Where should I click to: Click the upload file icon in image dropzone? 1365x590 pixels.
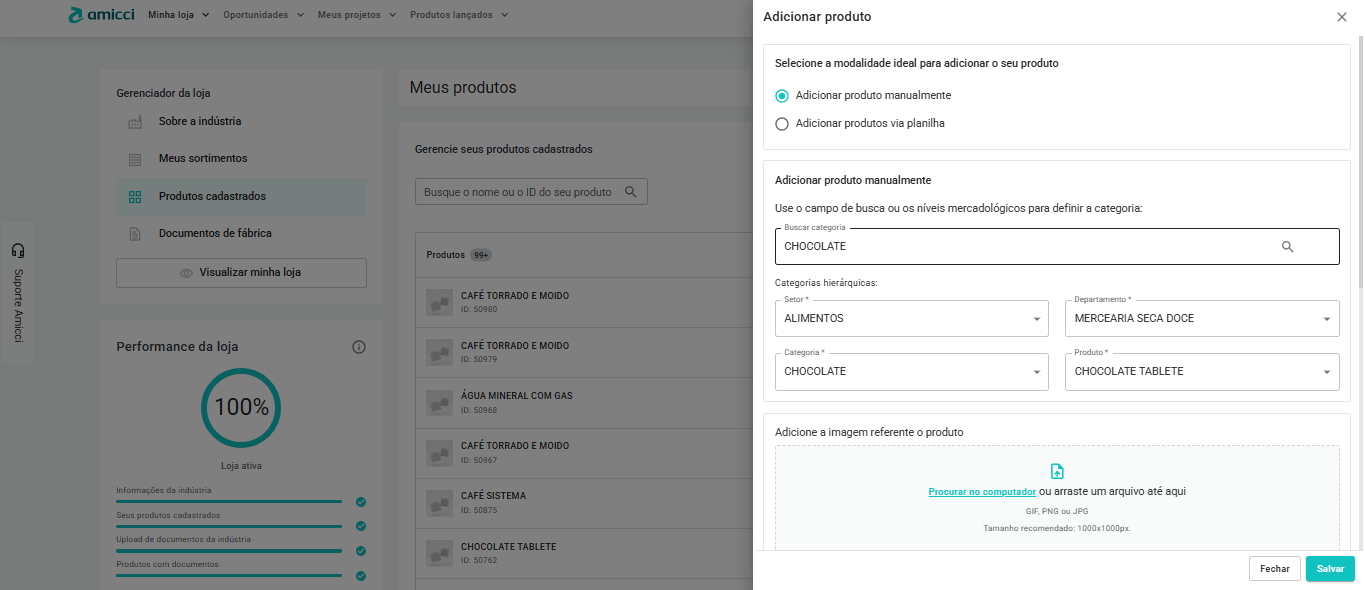[1057, 471]
